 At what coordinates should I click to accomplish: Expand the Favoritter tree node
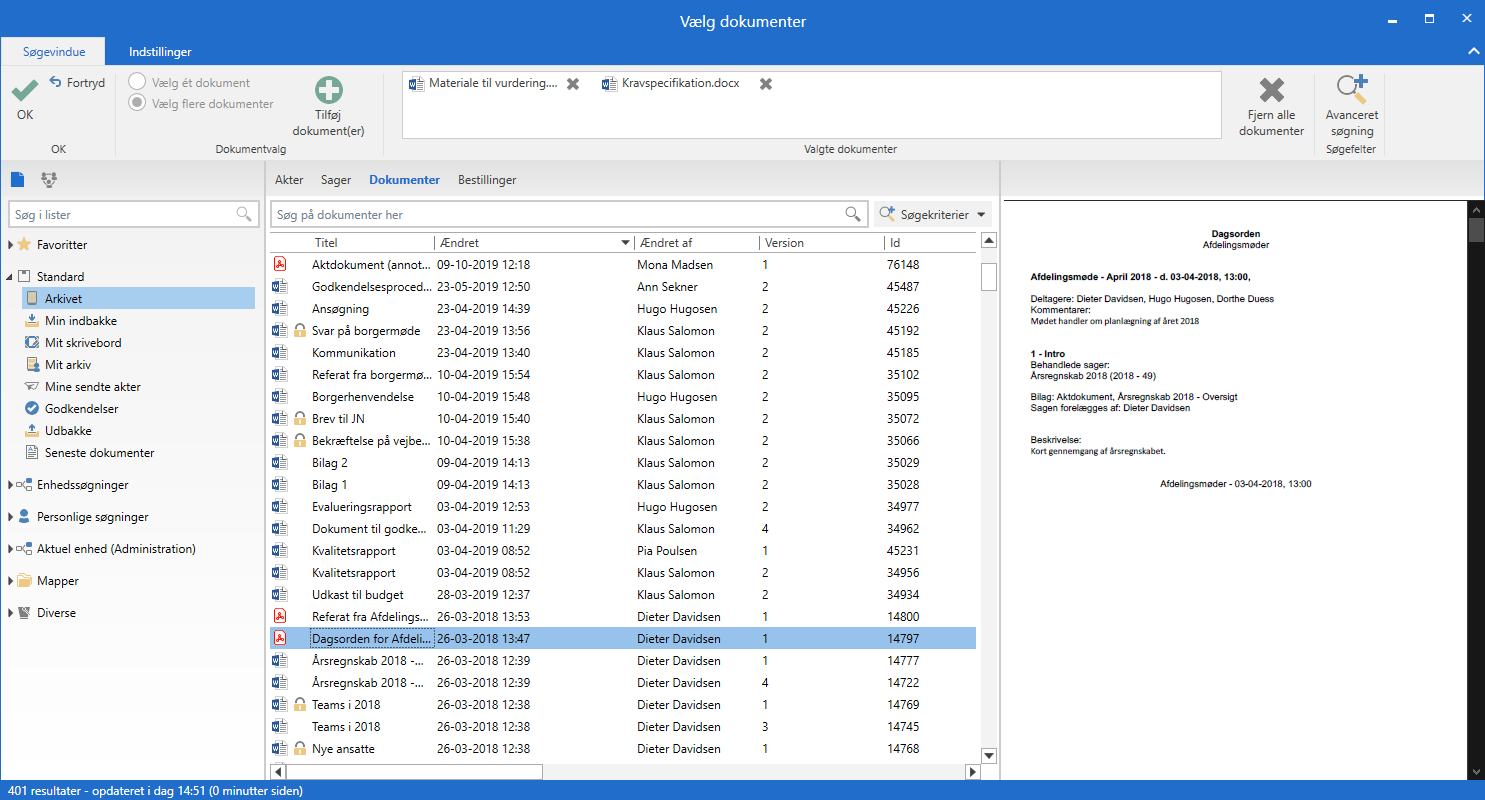click(x=11, y=245)
